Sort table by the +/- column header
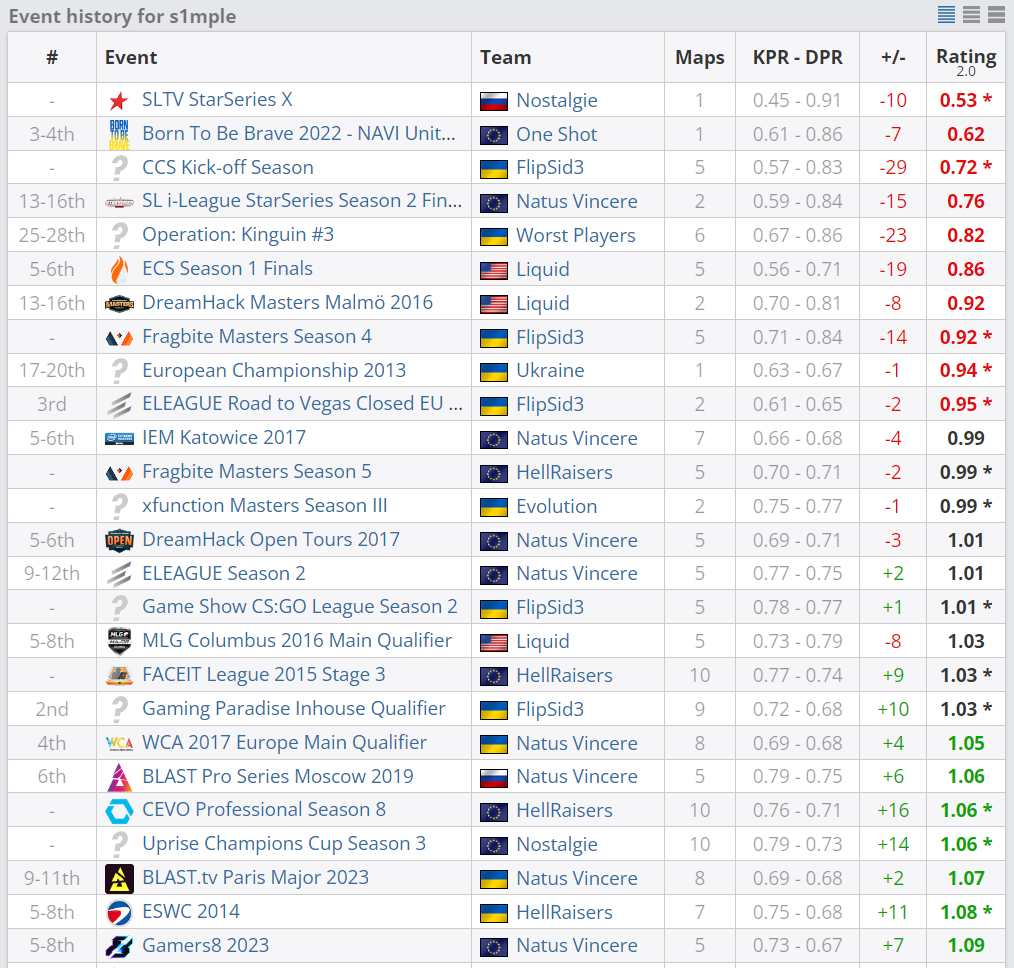 pos(893,57)
